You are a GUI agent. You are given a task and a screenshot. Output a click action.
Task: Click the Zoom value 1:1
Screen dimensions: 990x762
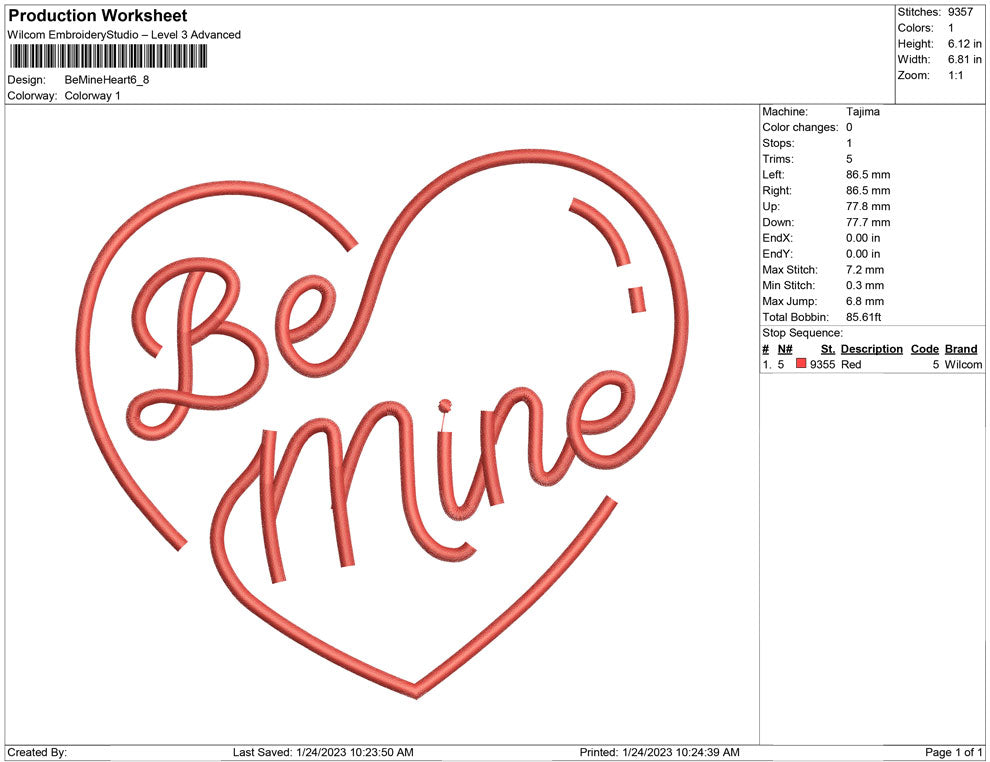[x=955, y=76]
